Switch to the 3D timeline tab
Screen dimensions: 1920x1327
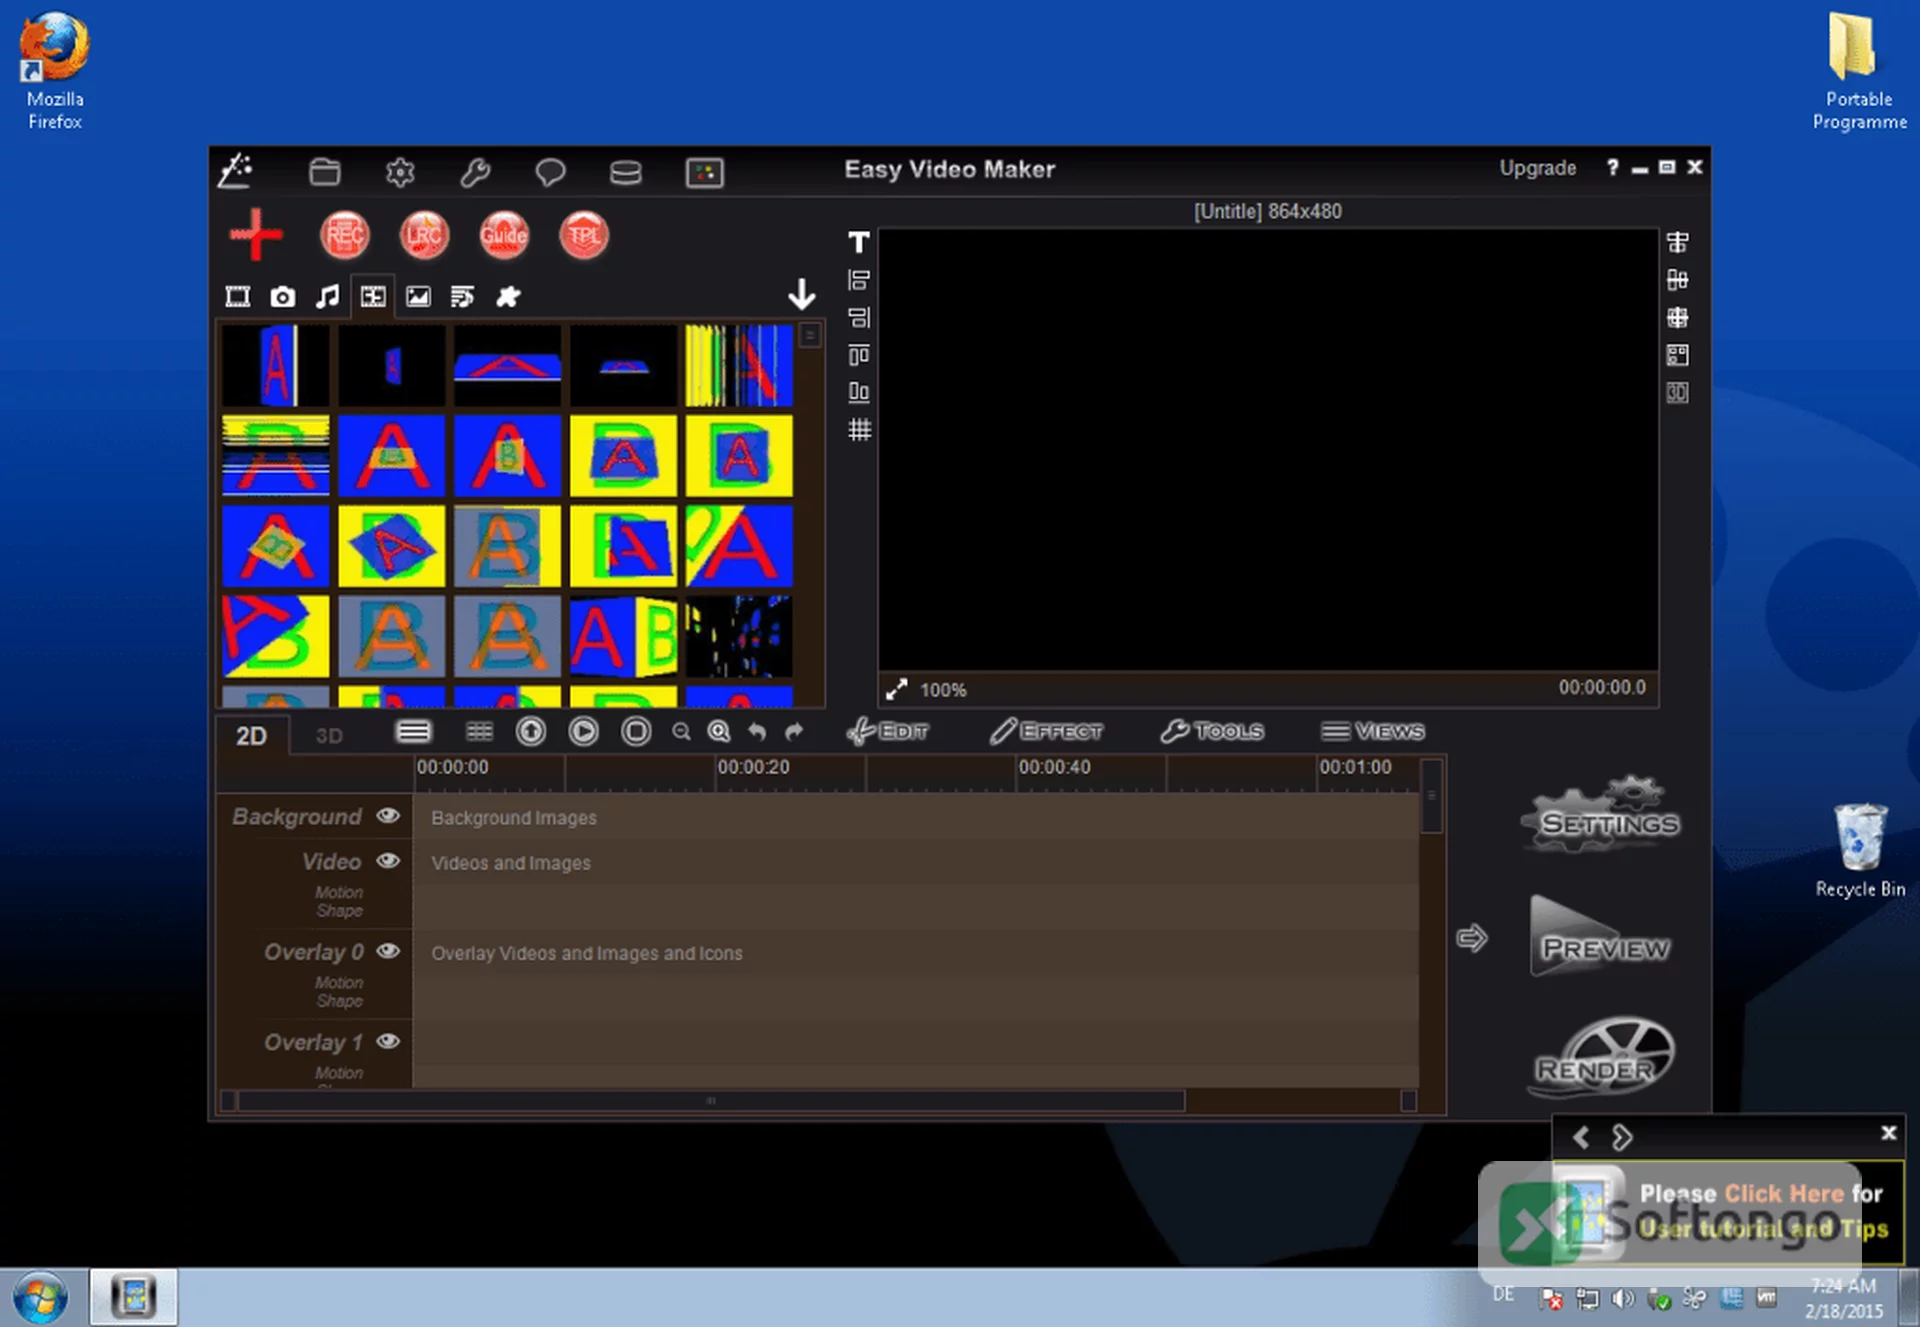pos(329,736)
